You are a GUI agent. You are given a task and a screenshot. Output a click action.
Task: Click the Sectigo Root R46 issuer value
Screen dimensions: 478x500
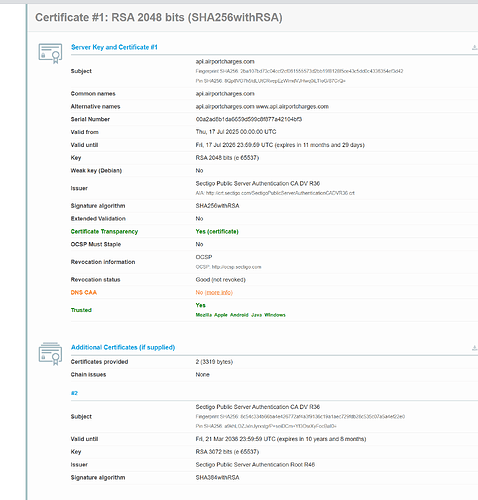click(255, 465)
